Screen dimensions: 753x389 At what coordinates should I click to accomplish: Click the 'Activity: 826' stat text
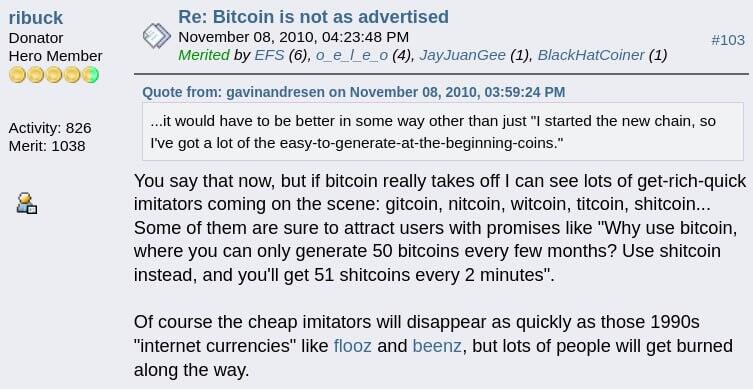click(x=50, y=128)
